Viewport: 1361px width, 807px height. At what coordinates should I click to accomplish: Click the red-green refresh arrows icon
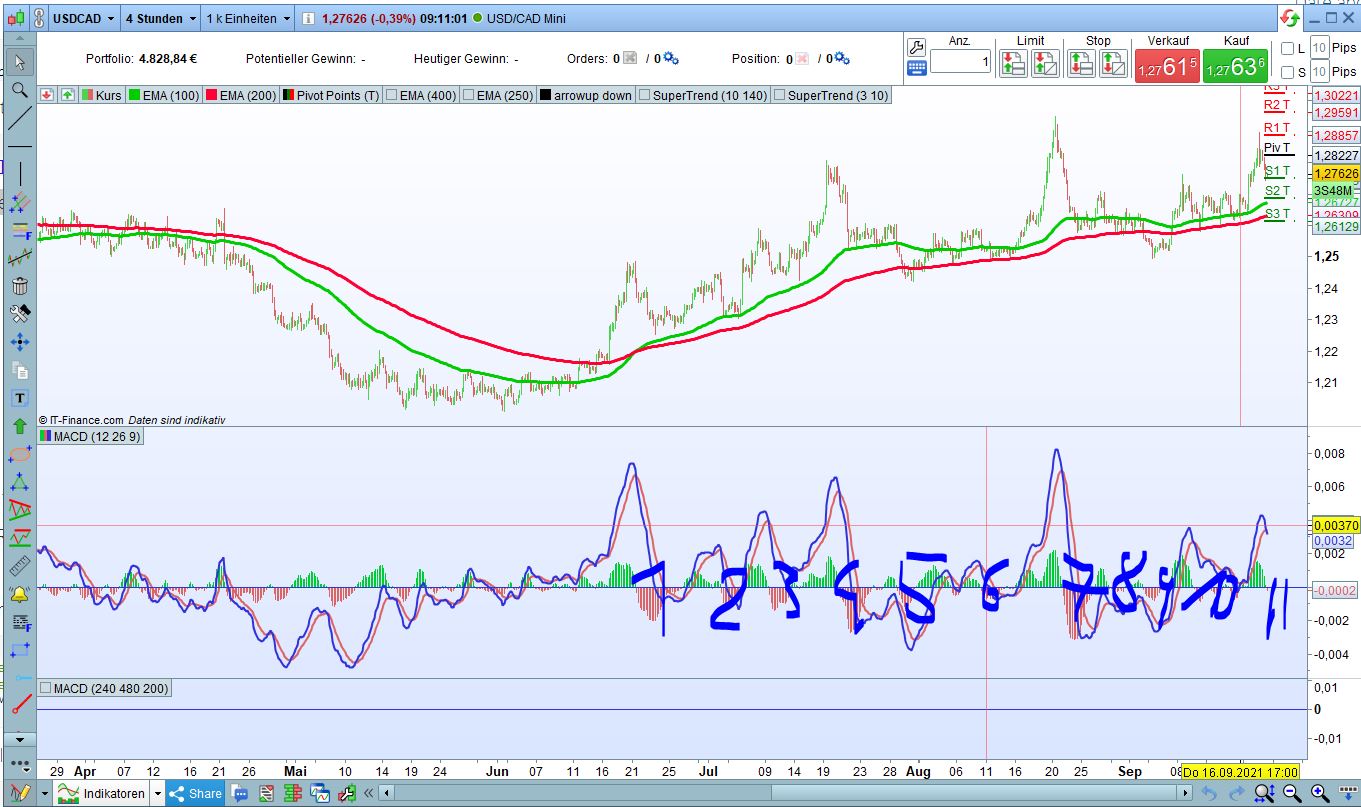pyautogui.click(x=1289, y=18)
